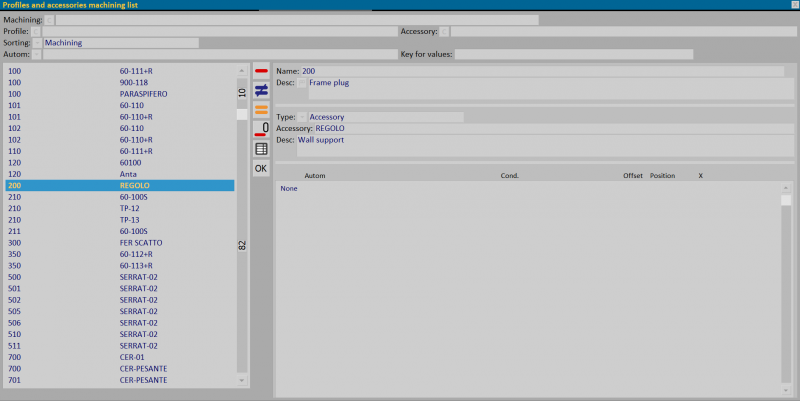
Task: Click the C button next to Machining
Action: click(49, 20)
